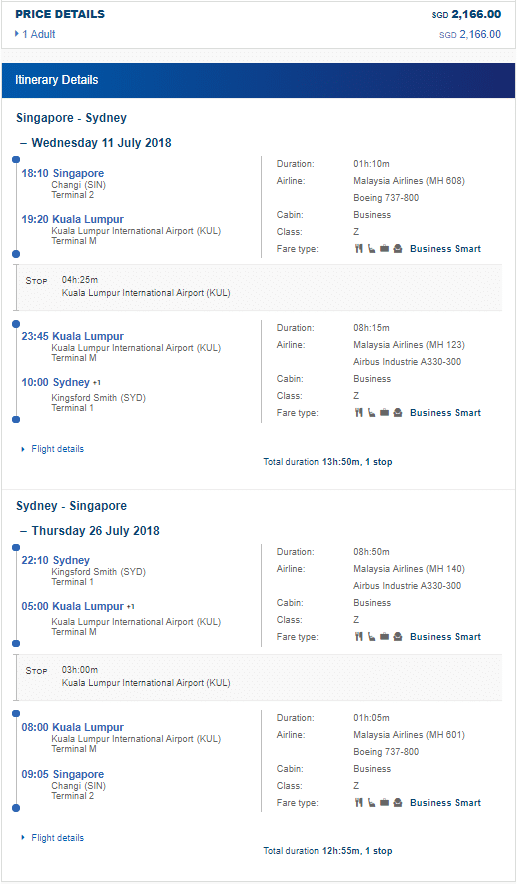The width and height of the screenshot is (518, 884).
Task: Open Business Smart fare link for MH 608
Action: tap(445, 249)
